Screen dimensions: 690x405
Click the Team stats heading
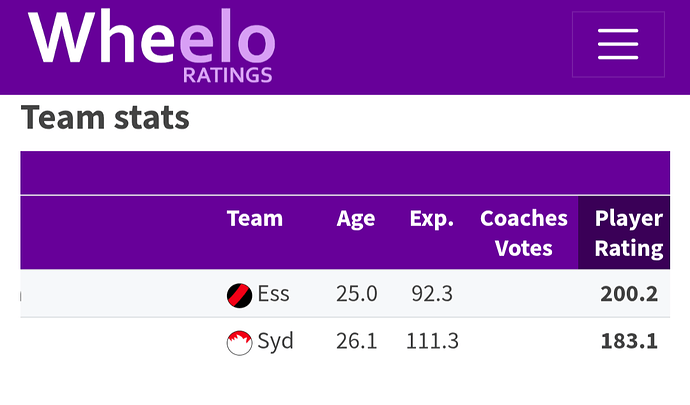105,118
